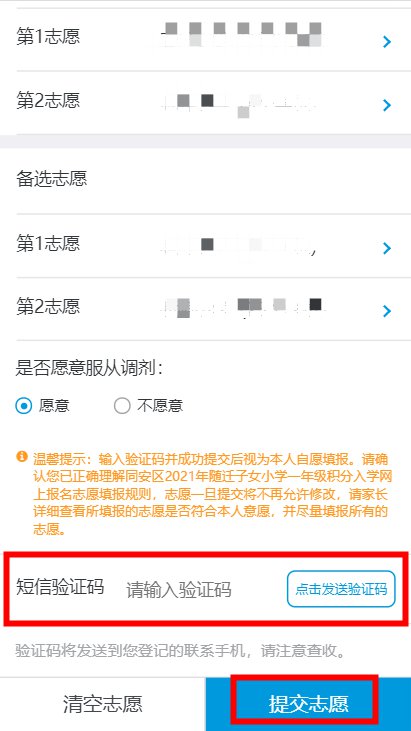Click the 短信验证码 field label
Screen dimensions: 411x731
pyautogui.click(x=60, y=586)
